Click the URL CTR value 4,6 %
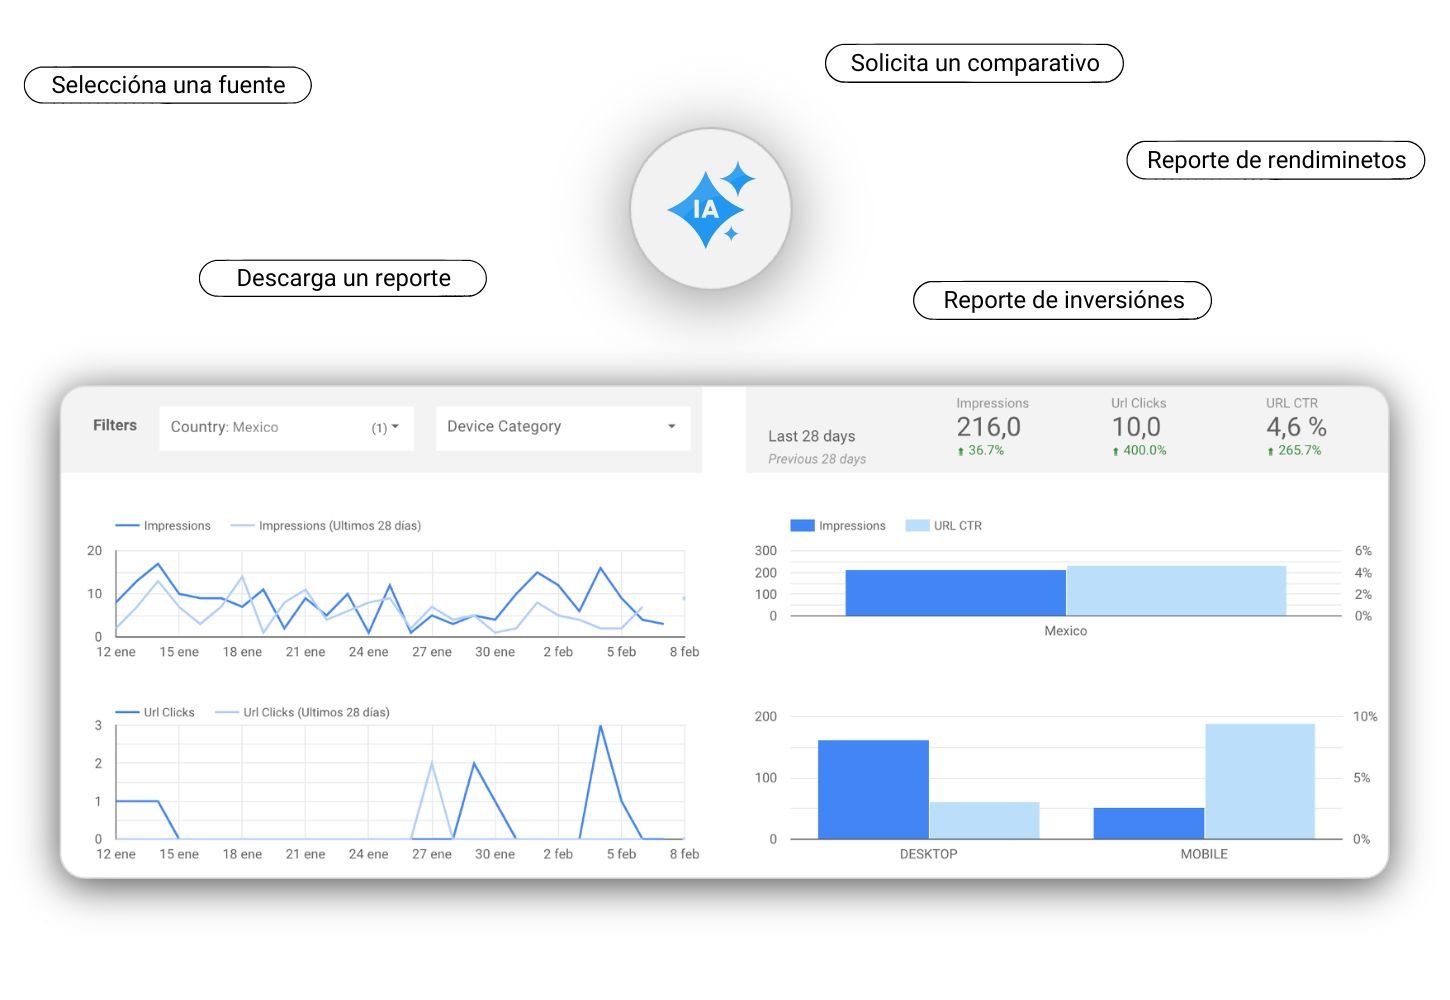The height and width of the screenshot is (1000, 1450). [1296, 427]
